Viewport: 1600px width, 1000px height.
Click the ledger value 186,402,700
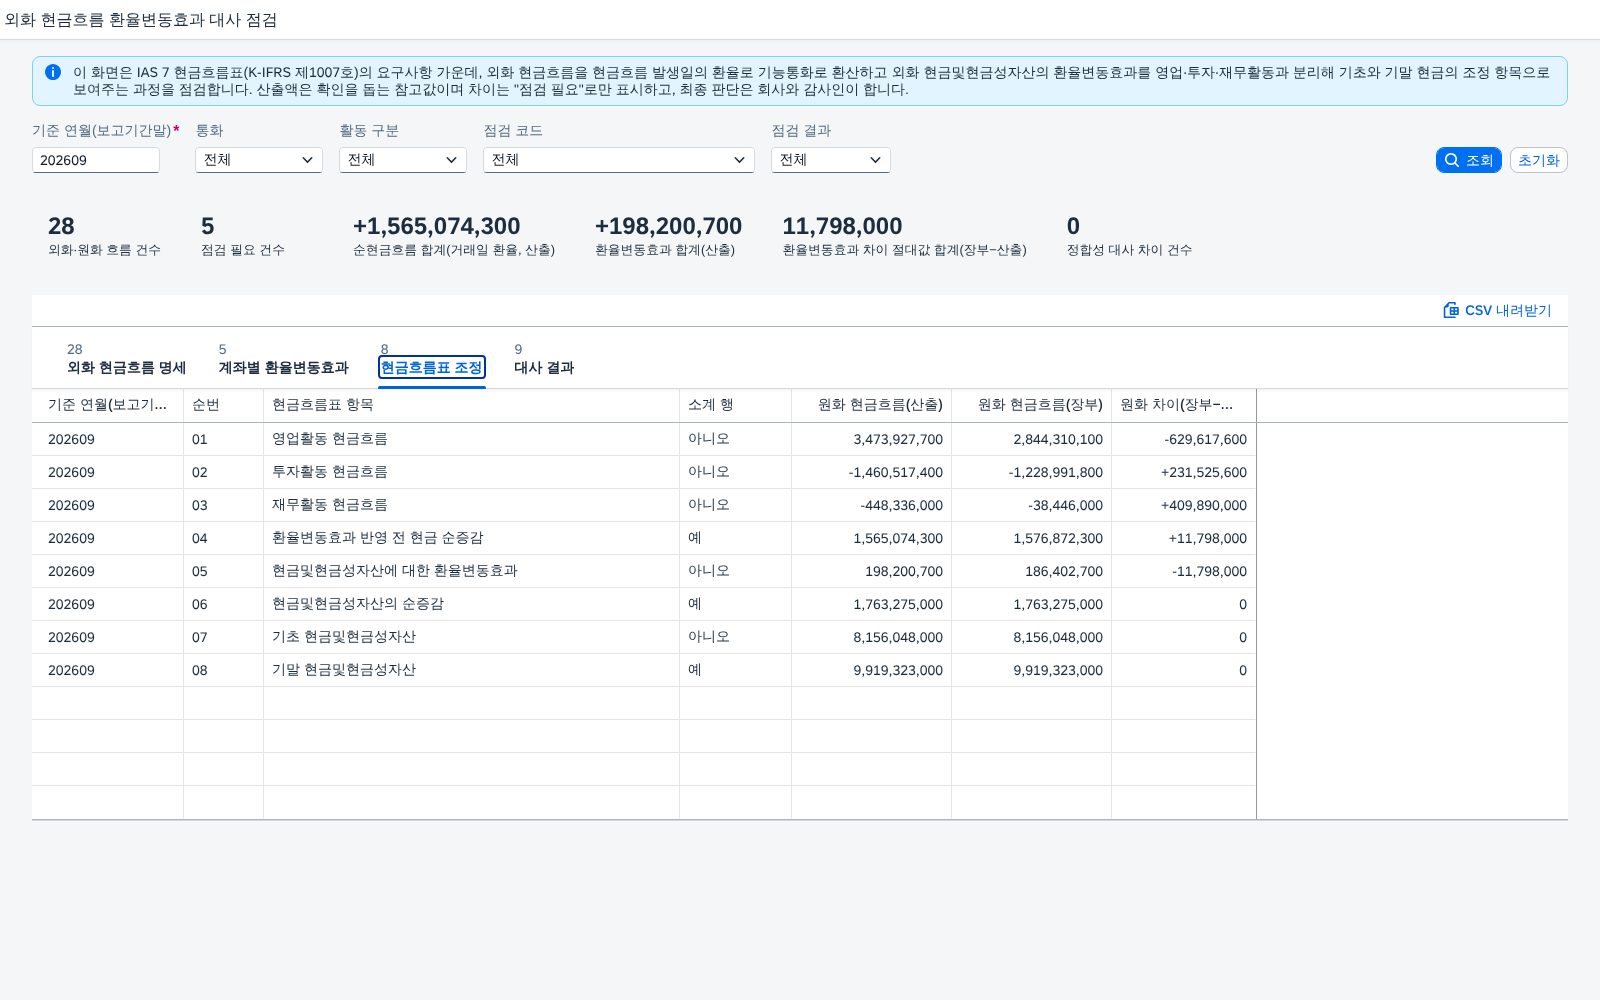(x=1064, y=571)
